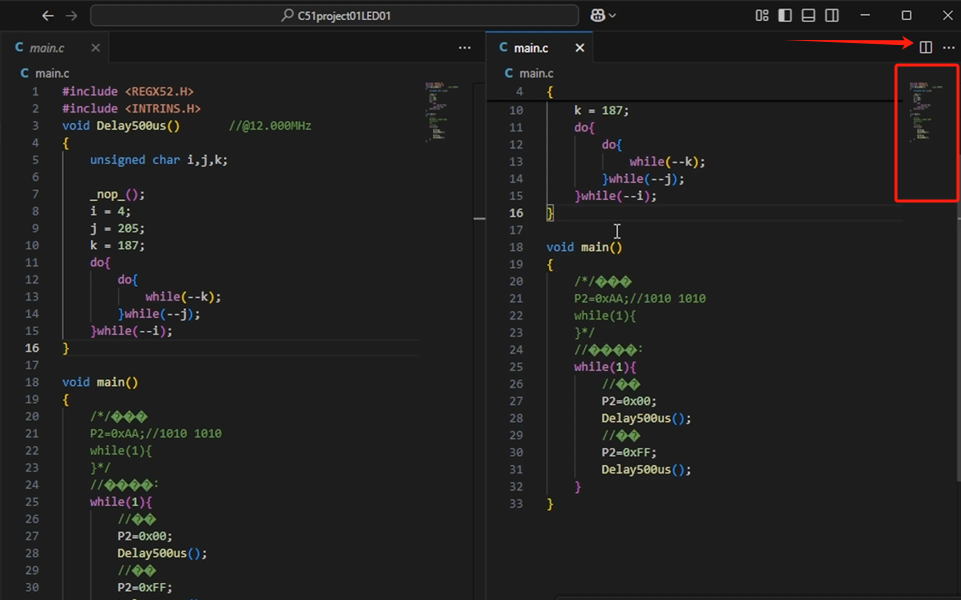961x600 pixels.
Task: Open More Actions menu in the right editor group
Action: pos(948,47)
